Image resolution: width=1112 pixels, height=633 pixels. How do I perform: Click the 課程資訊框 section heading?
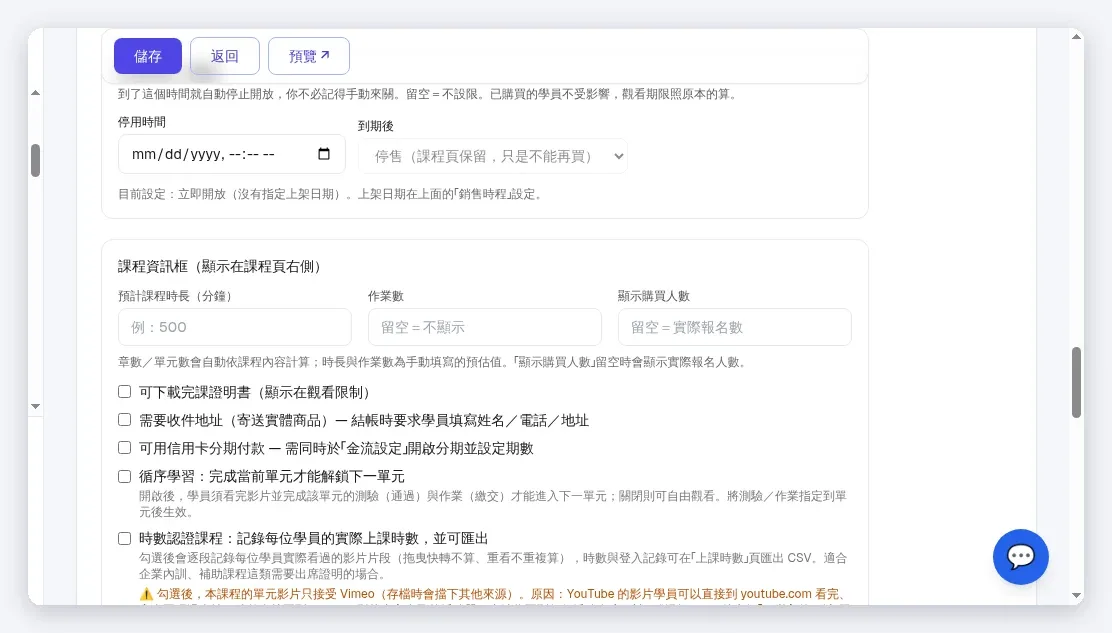222,267
